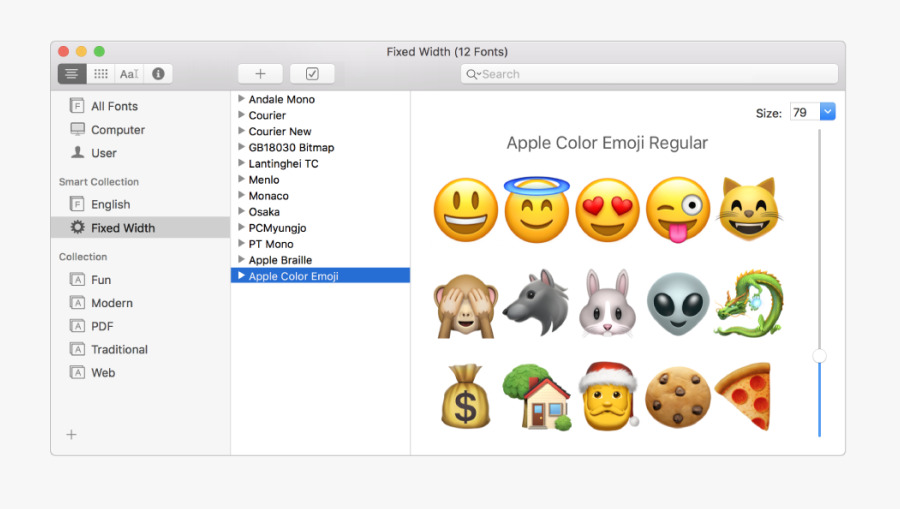Select Monaco font name
This screenshot has height=509, width=900.
269,196
